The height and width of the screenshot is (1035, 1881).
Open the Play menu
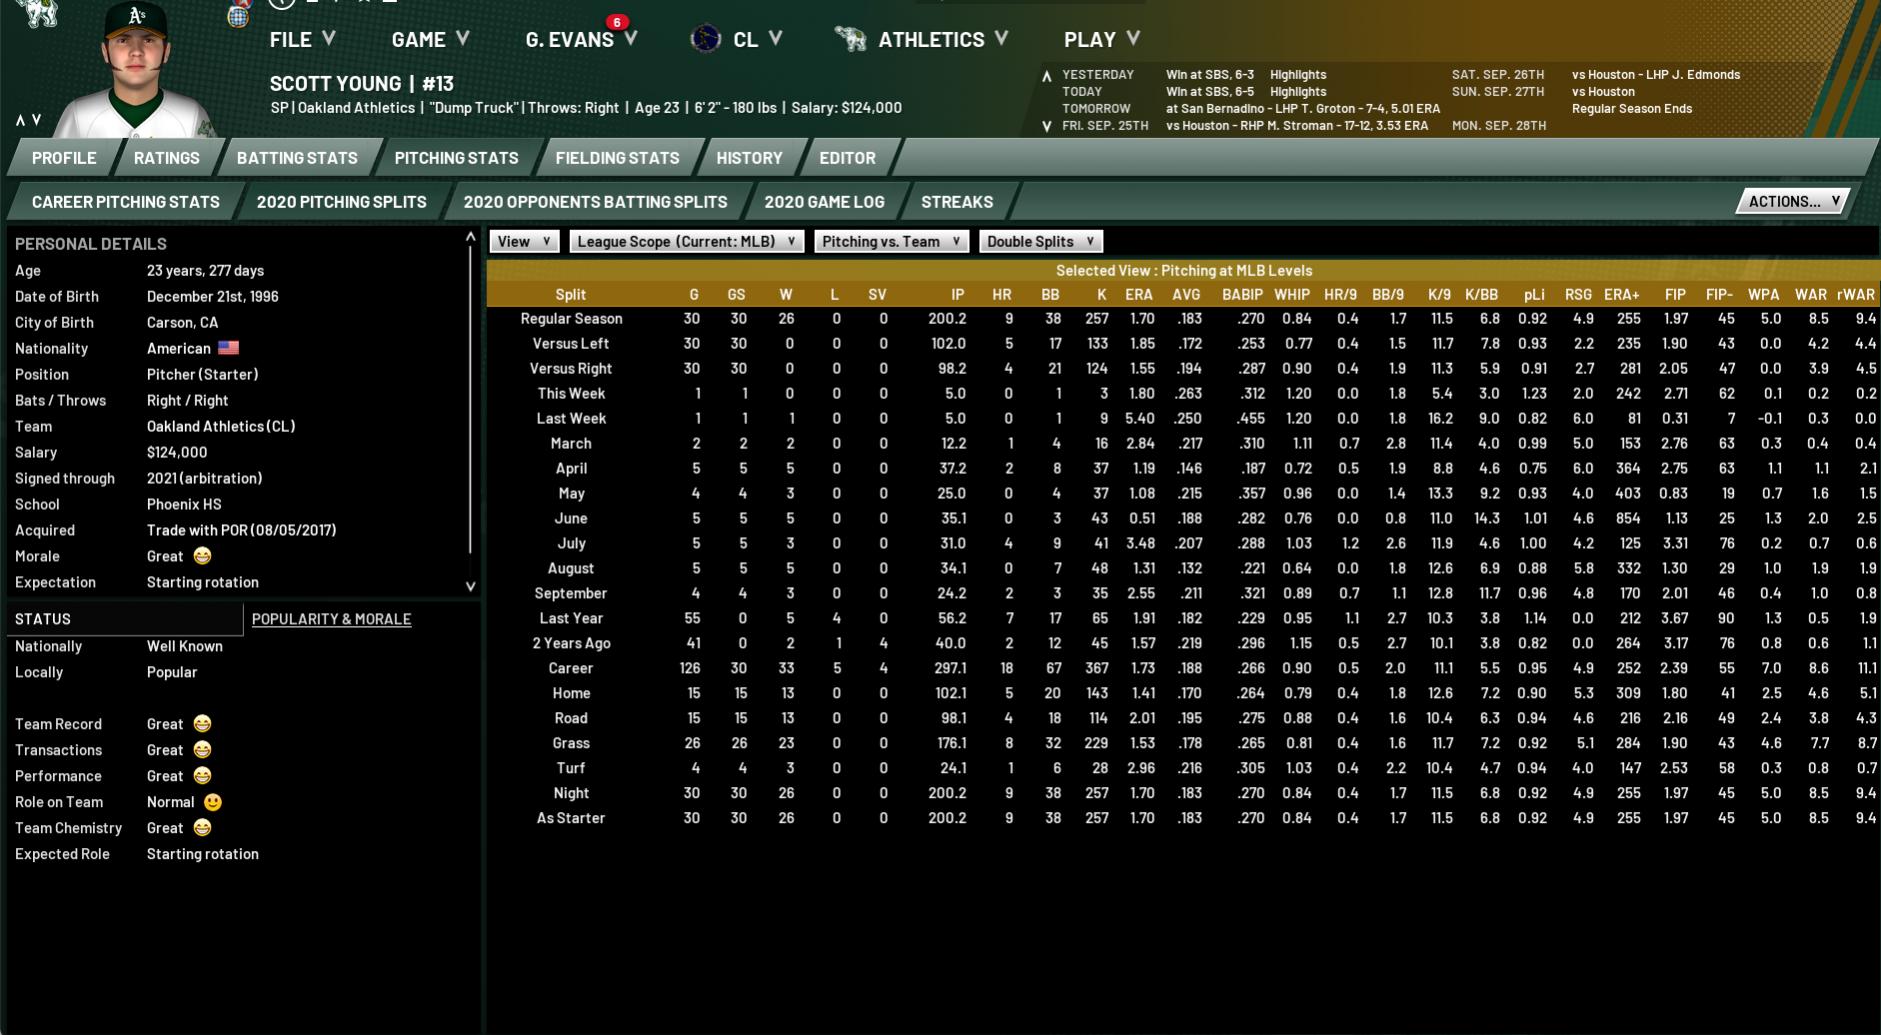click(x=1101, y=39)
